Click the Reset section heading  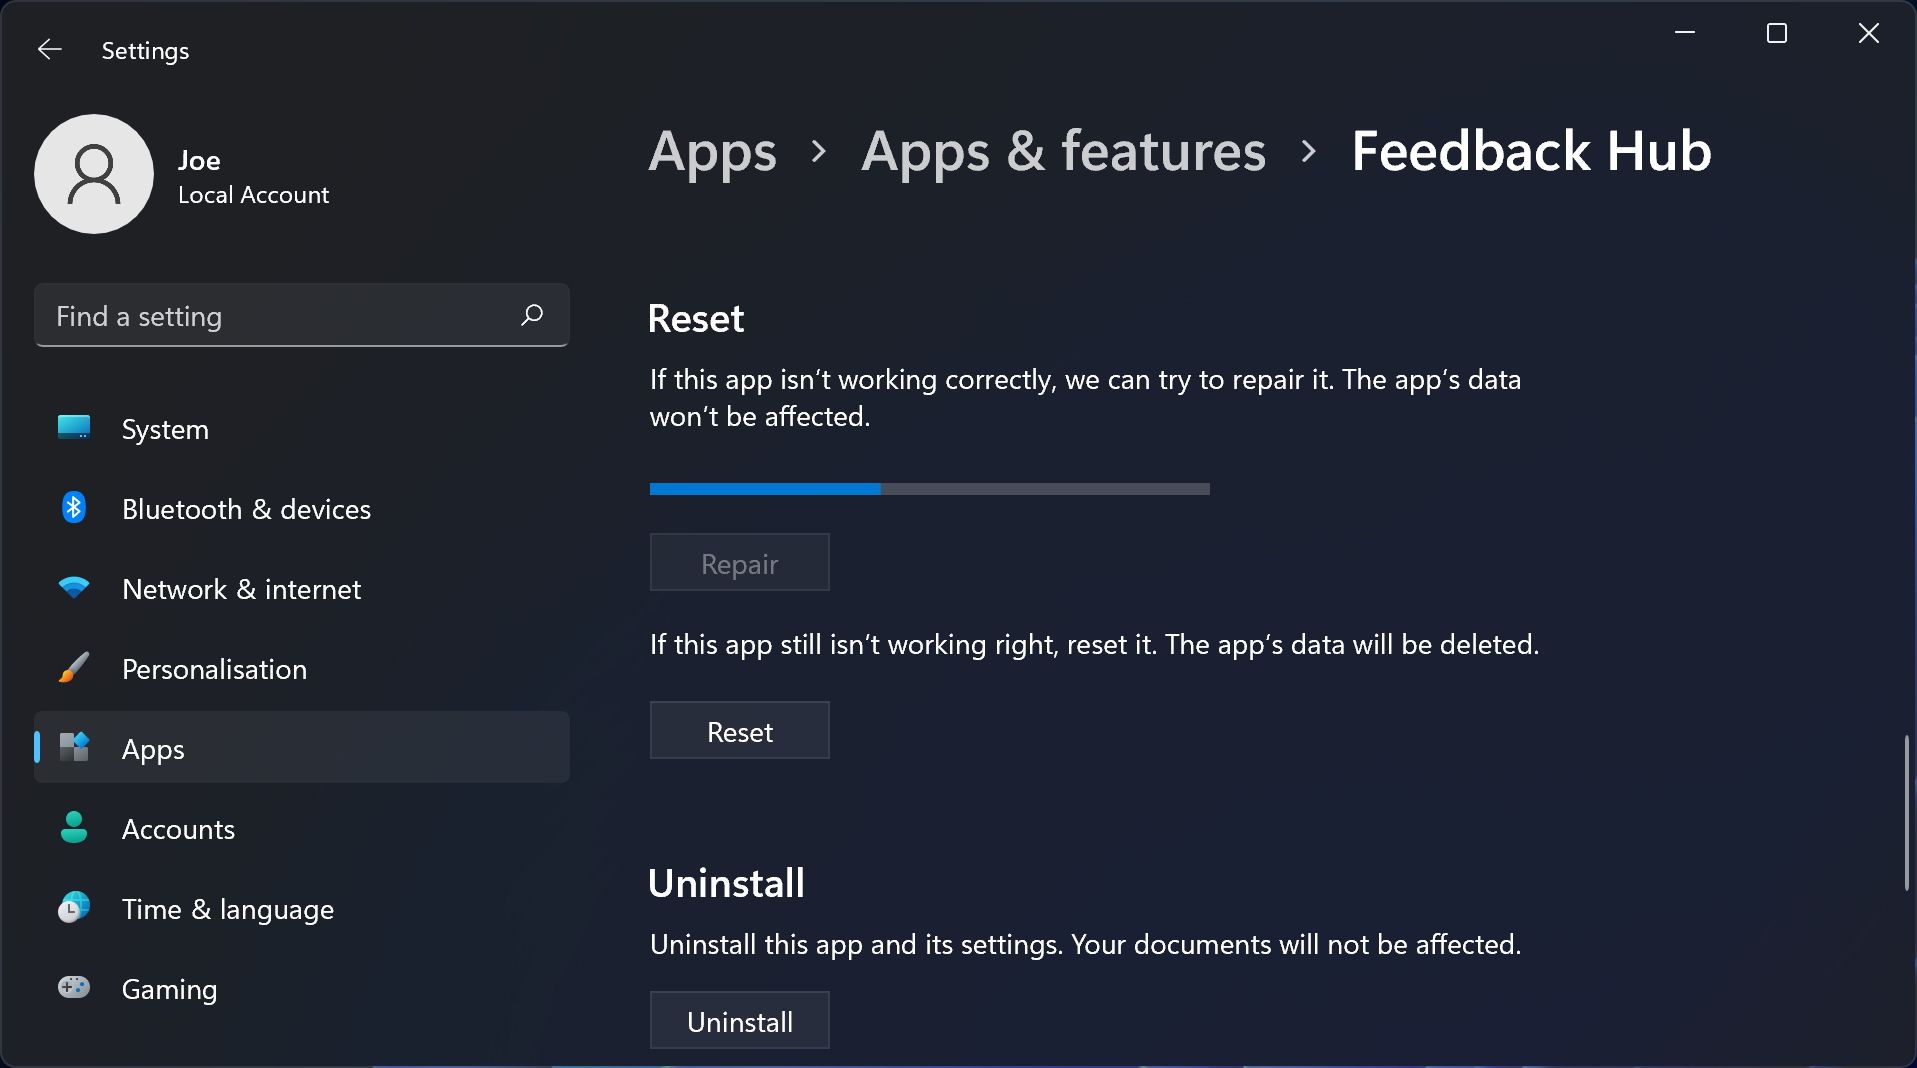(696, 319)
